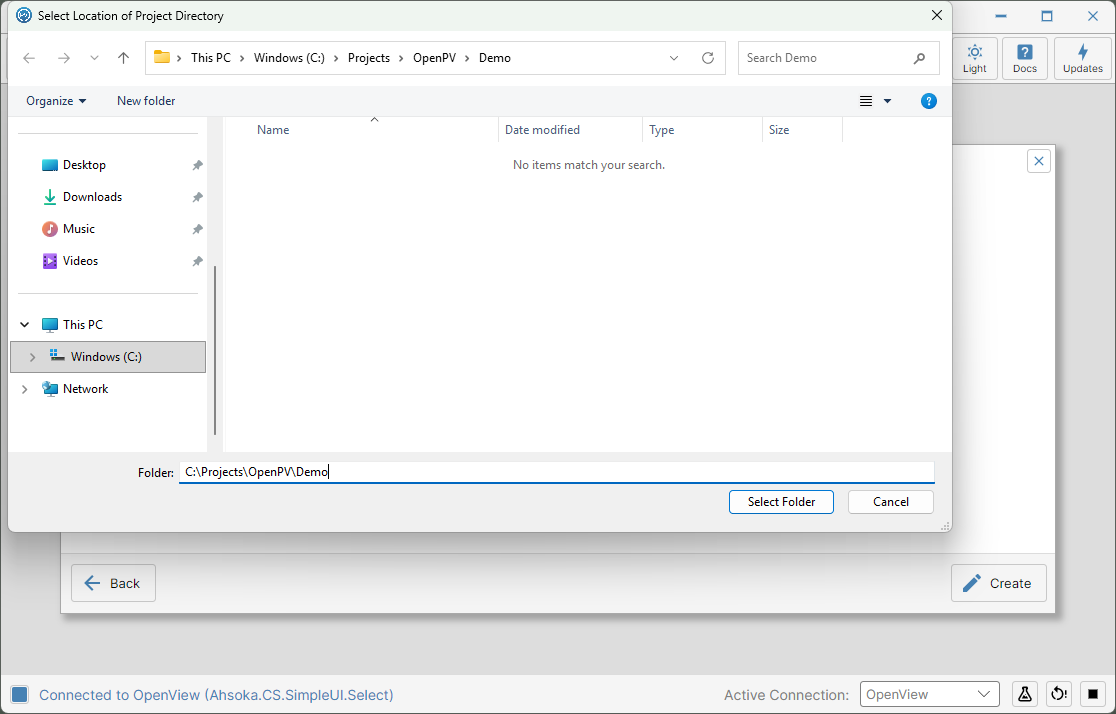Click Projects breadcrumb segment

tap(369, 58)
